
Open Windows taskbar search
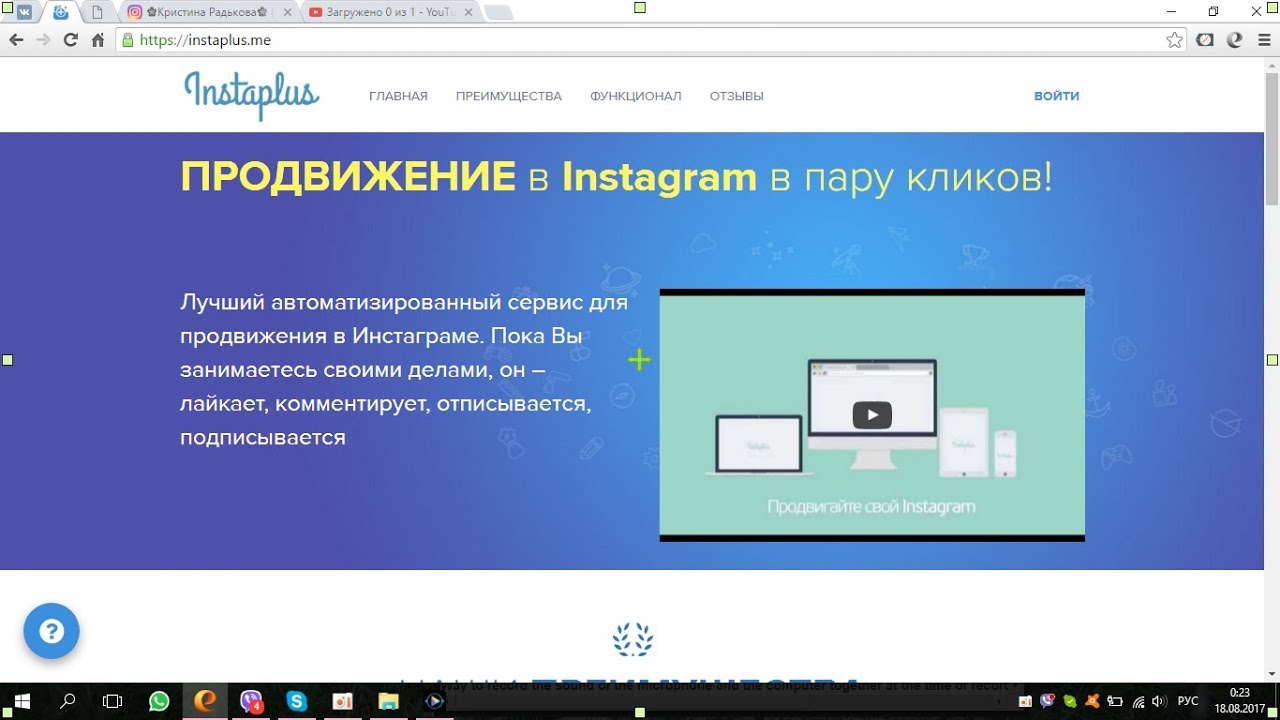tap(67, 701)
